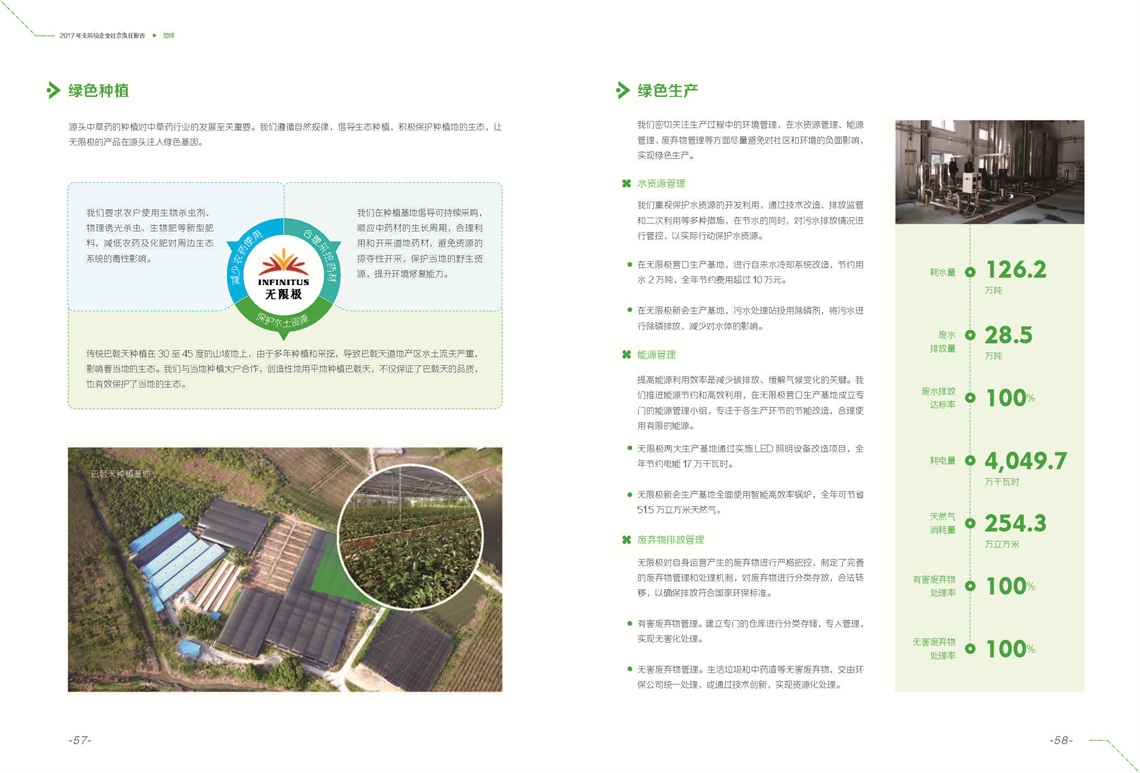Click the paragraph starting 传统巴戟天种植在
Screen dimensions: 1140x773
[x=282, y=369]
